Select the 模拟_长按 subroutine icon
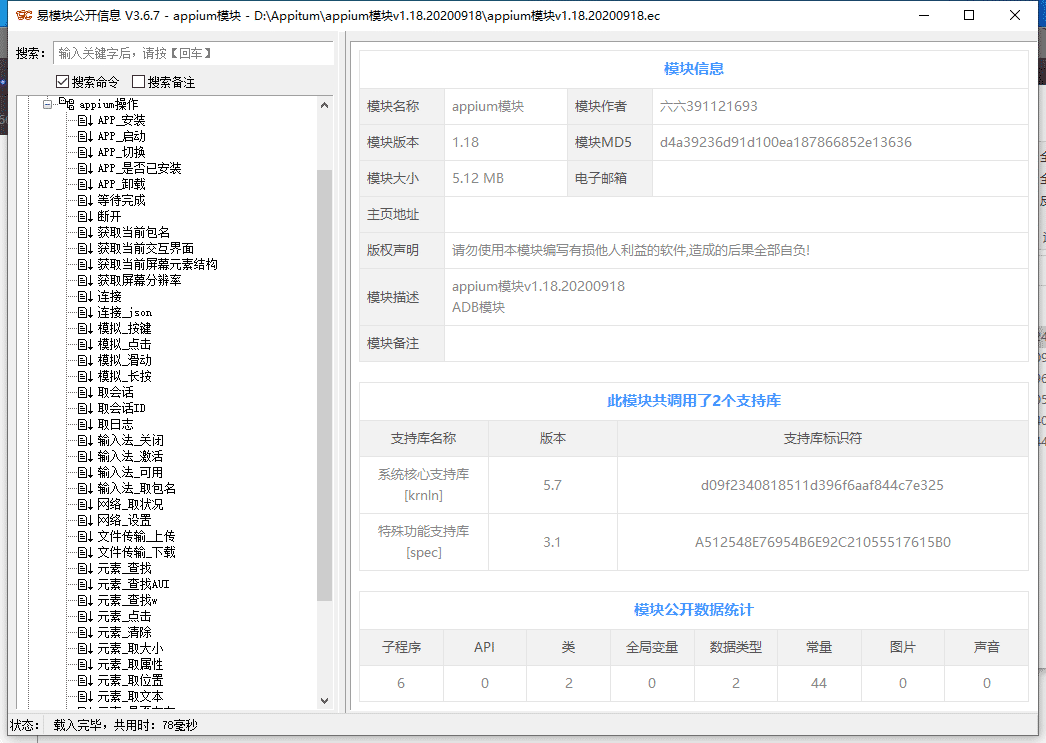This screenshot has width=1046, height=743. (x=85, y=376)
